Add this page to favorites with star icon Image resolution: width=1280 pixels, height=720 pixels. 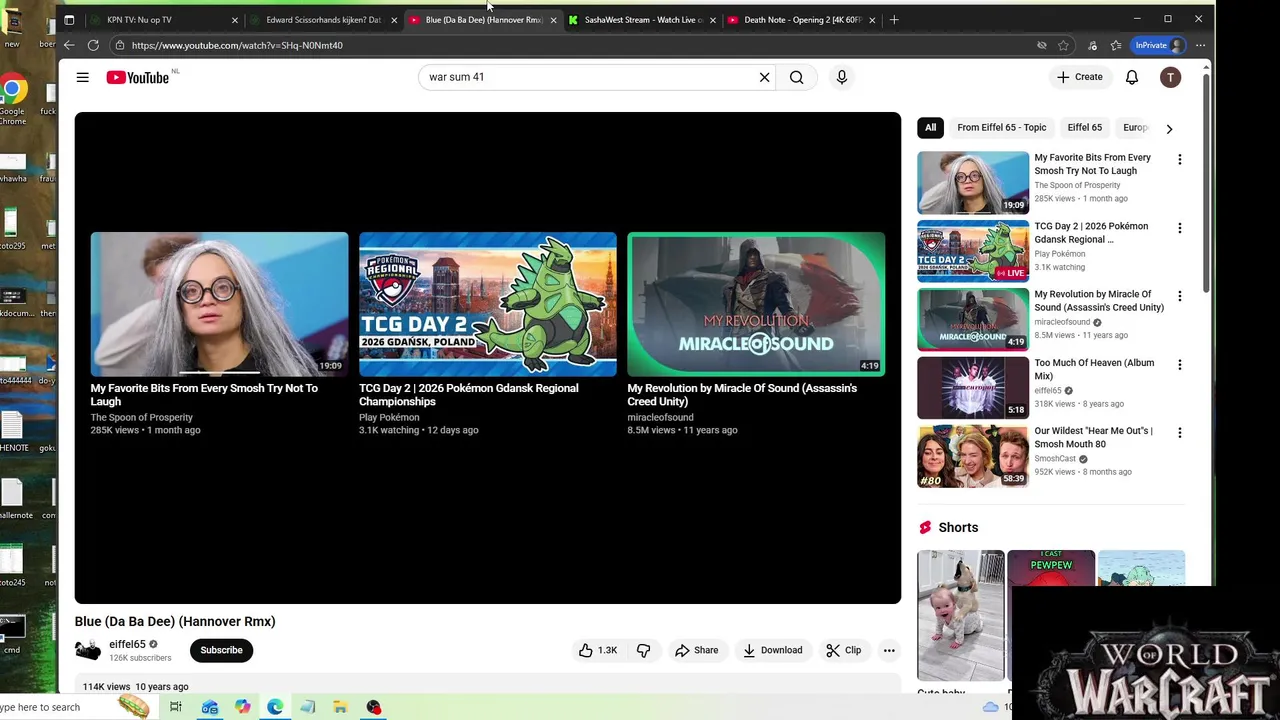point(1063,45)
